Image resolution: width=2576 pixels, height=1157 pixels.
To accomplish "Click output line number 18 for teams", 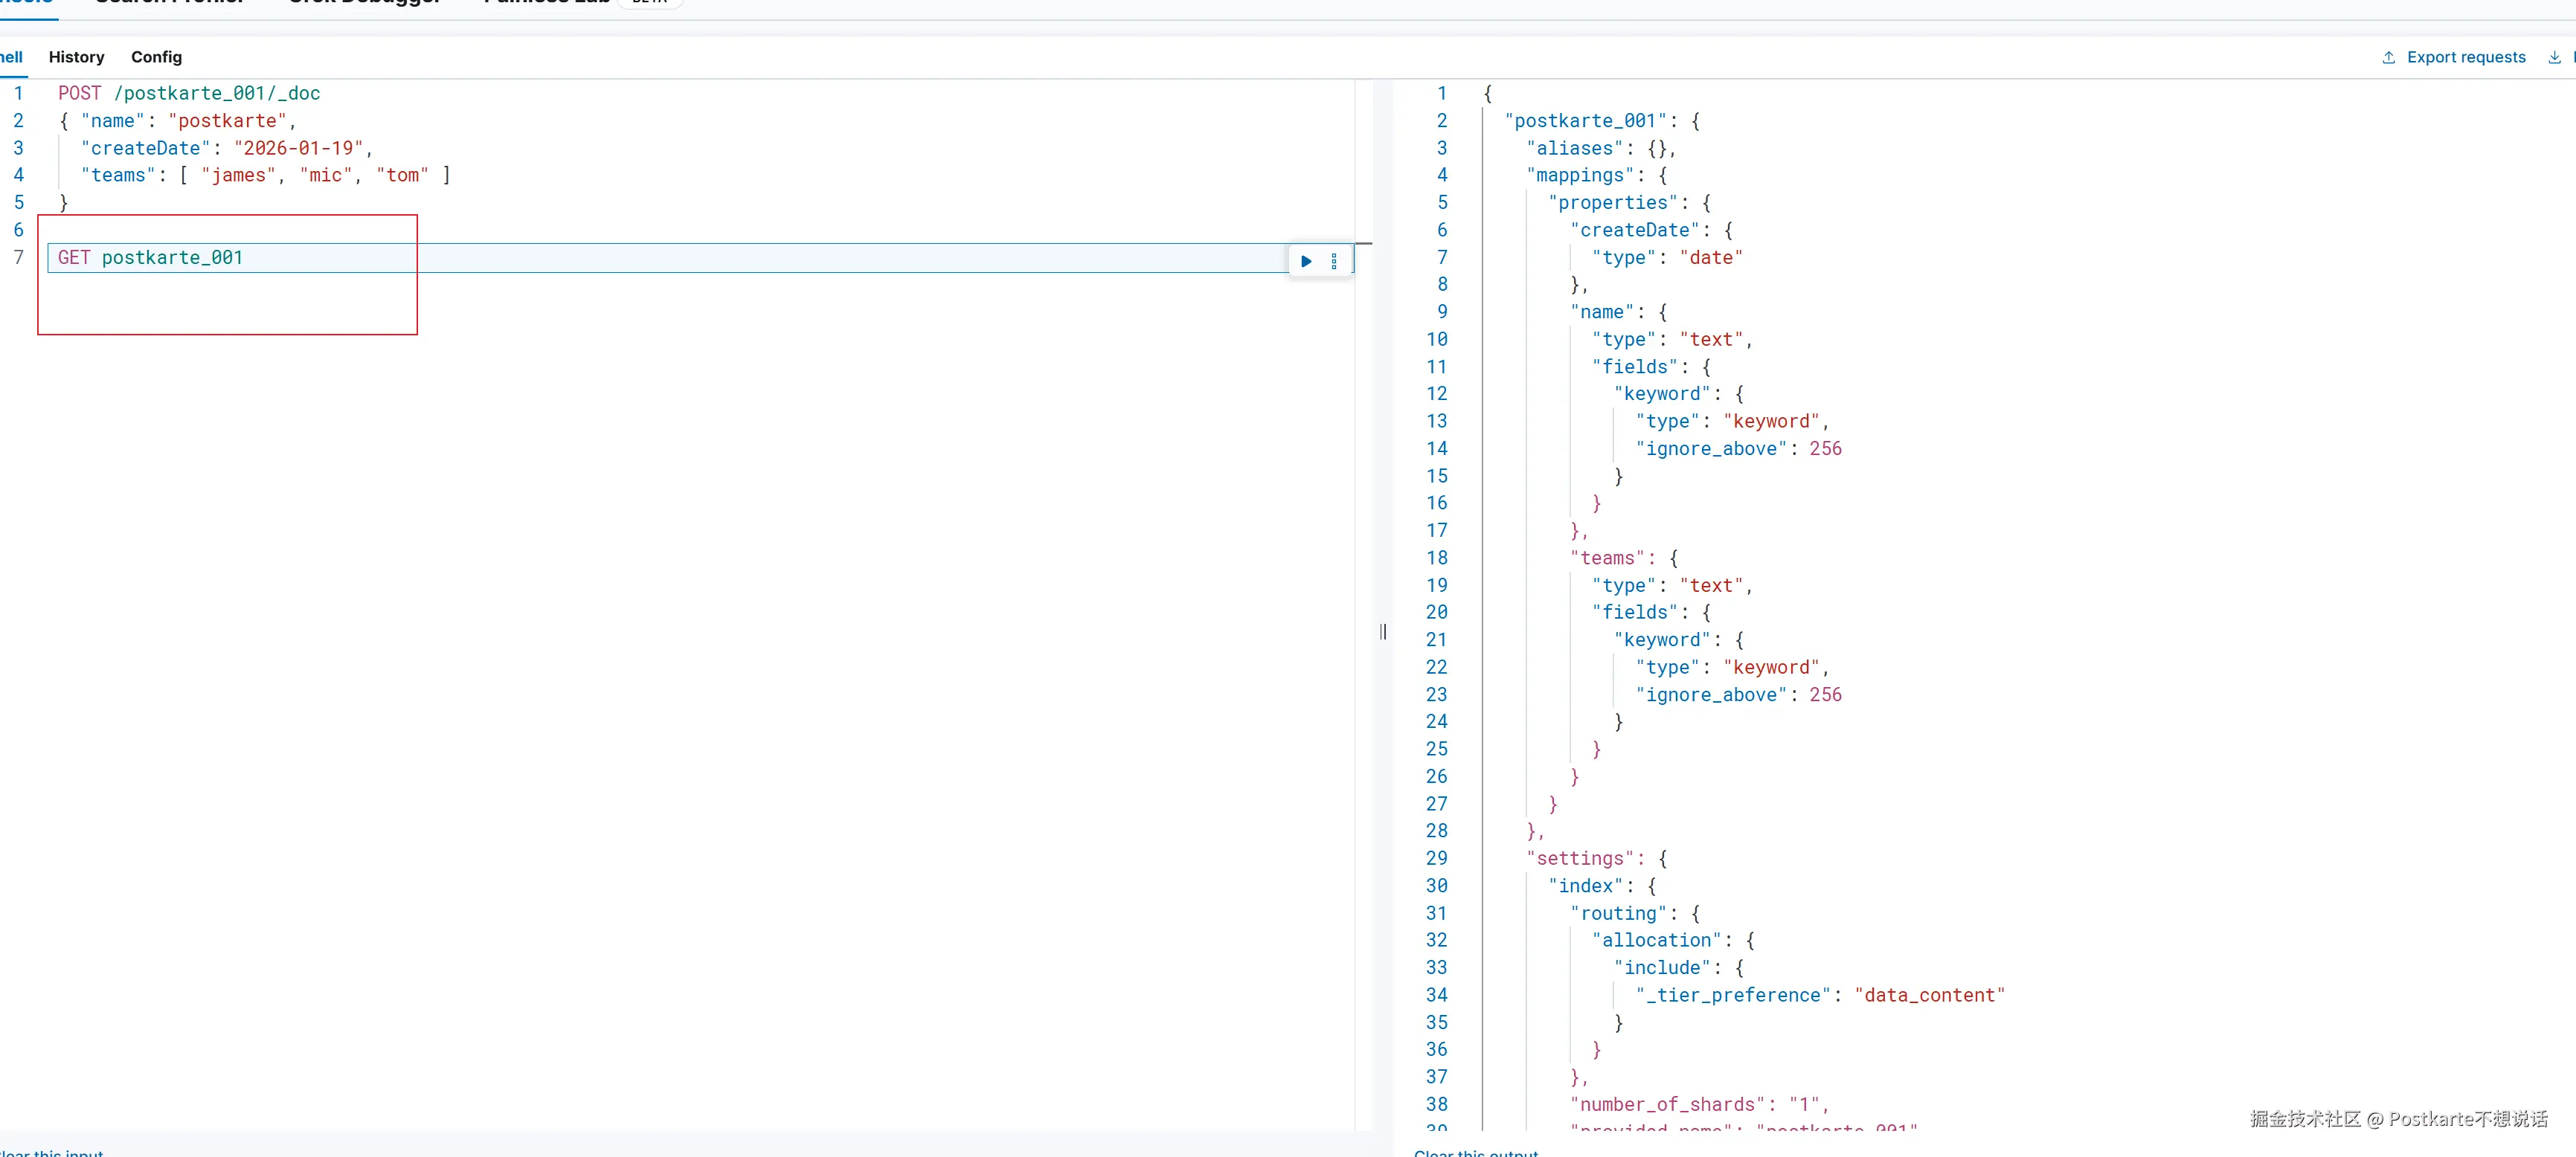I will (x=1436, y=558).
